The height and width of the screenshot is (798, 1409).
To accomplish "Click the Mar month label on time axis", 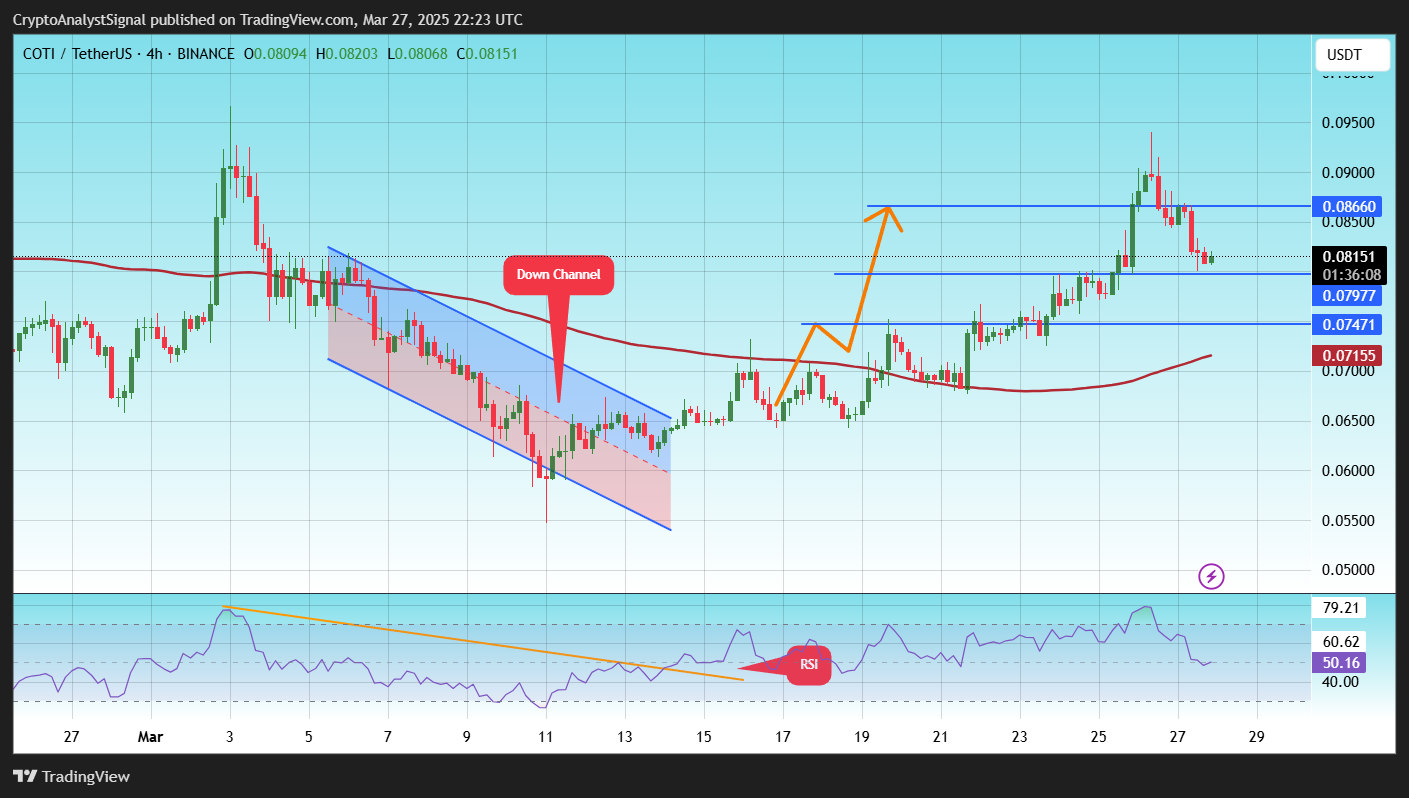I will coord(151,736).
